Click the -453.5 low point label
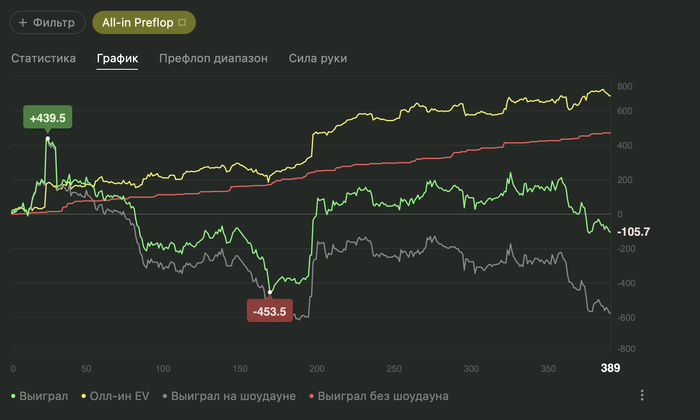The image size is (700, 420). [x=269, y=311]
